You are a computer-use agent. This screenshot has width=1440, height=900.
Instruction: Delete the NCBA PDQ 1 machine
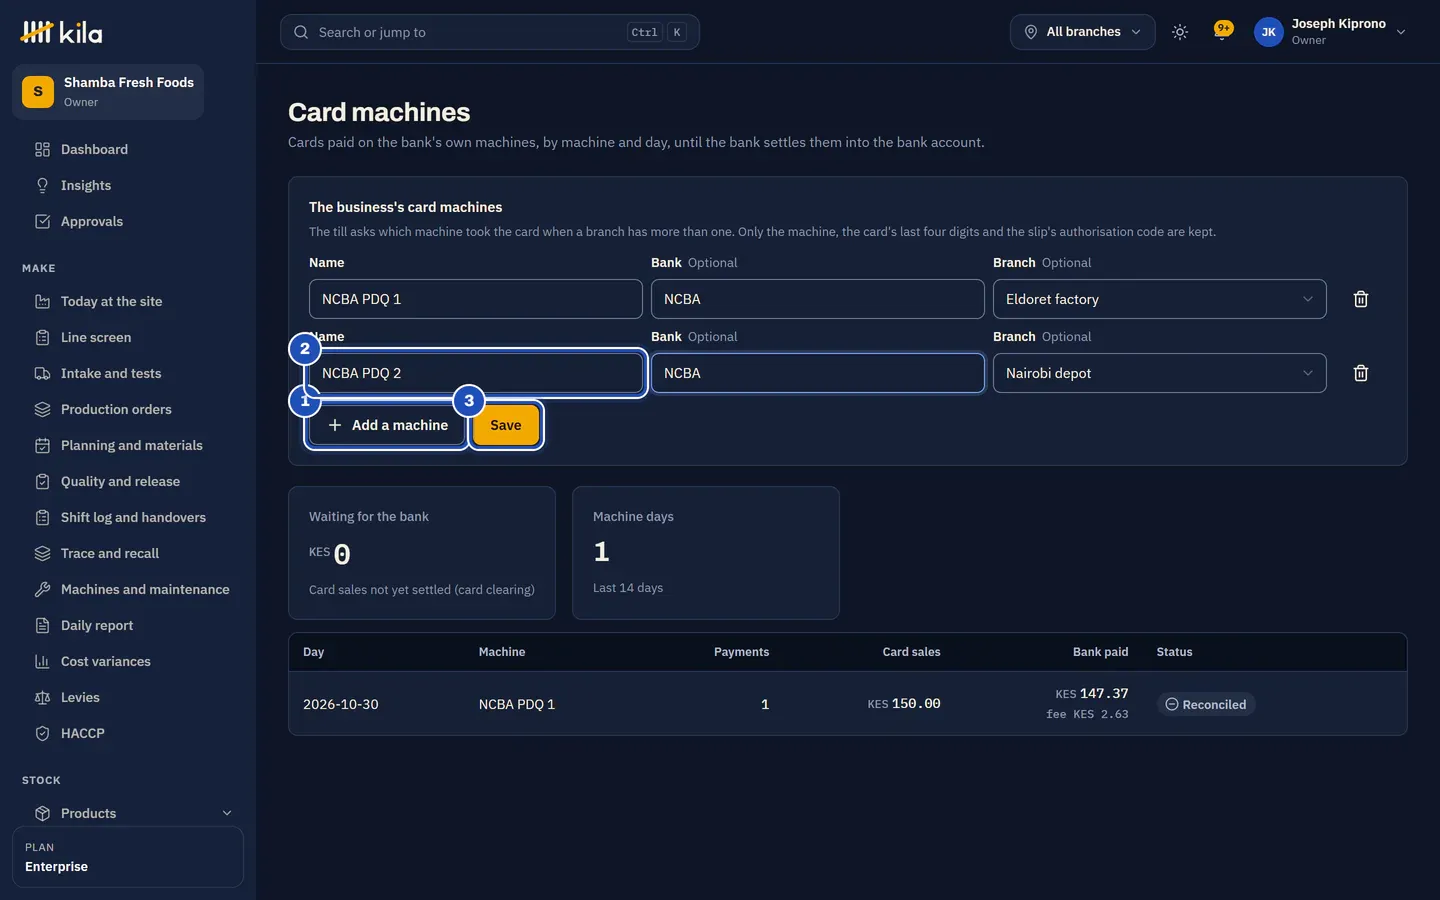coord(1361,299)
